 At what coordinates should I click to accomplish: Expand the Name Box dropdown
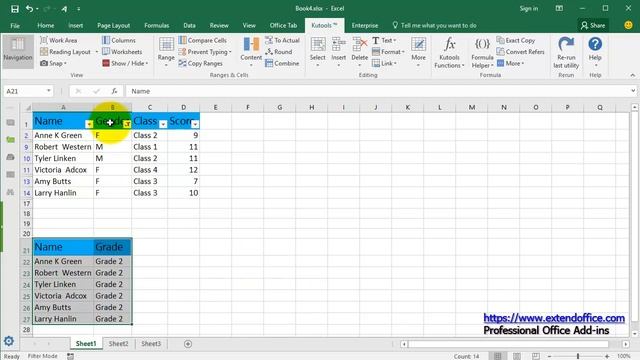tap(49, 91)
